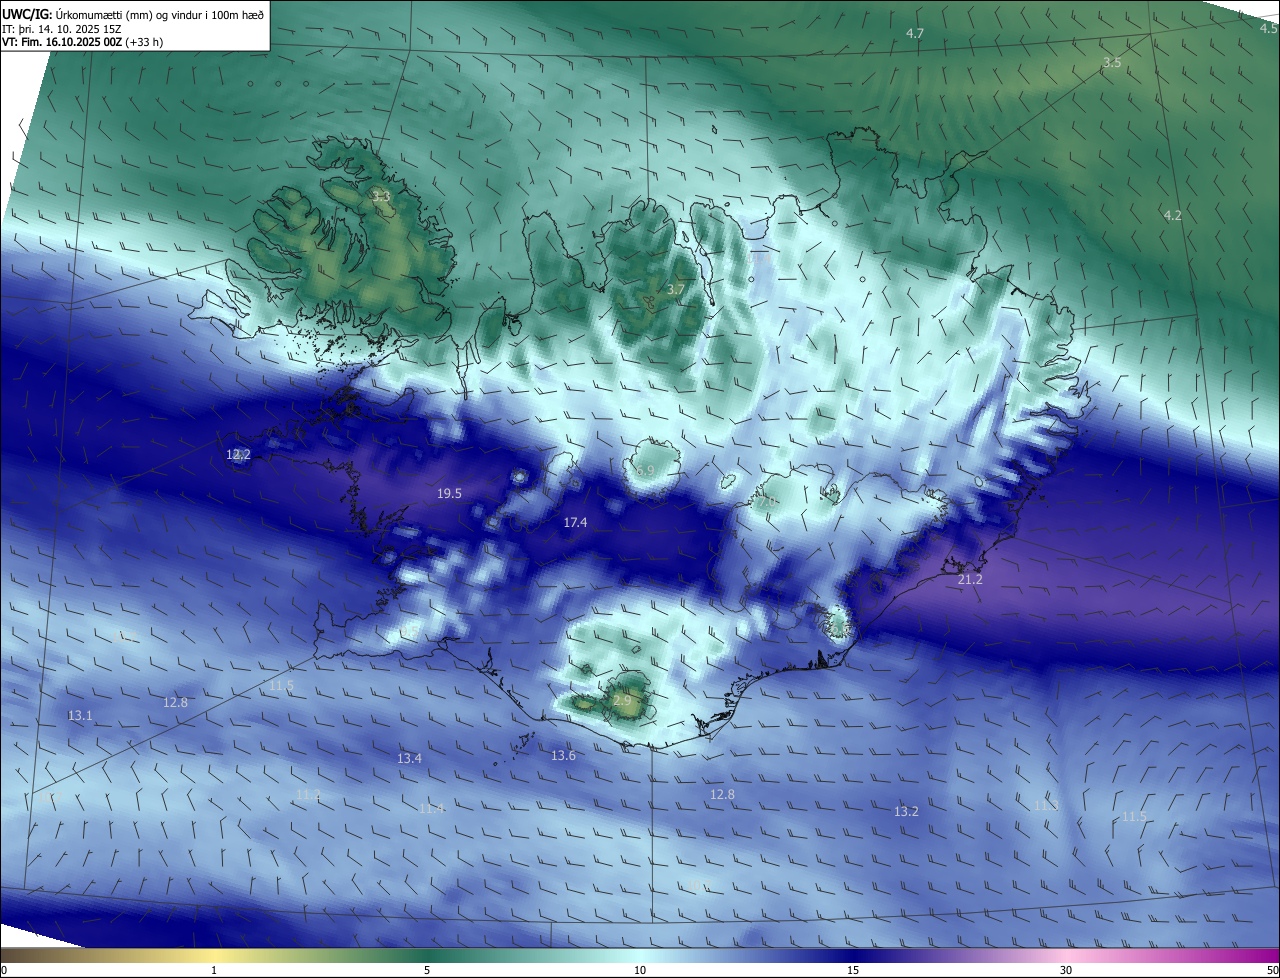
Task: Click the 3.5 value label
Action: (1112, 63)
